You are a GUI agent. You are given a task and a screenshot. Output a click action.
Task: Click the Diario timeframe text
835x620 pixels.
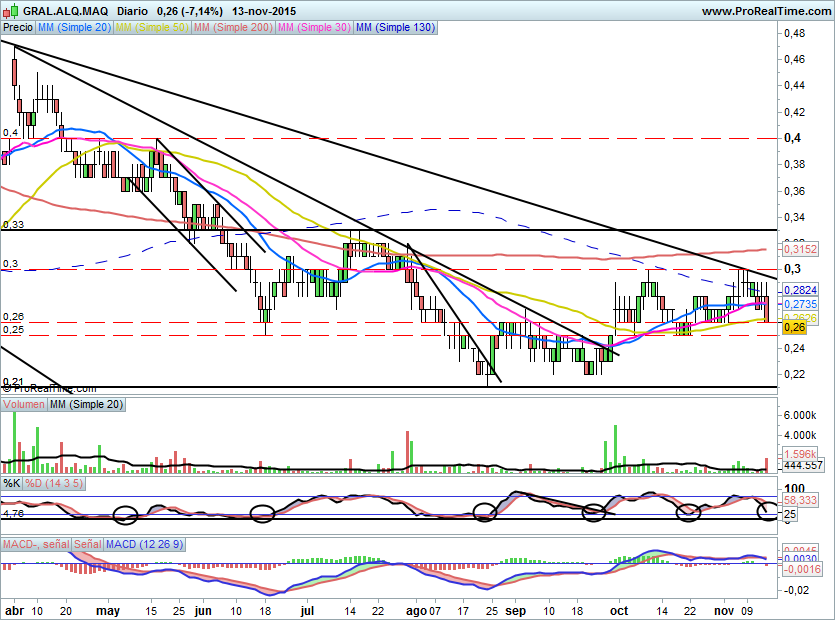tap(133, 11)
